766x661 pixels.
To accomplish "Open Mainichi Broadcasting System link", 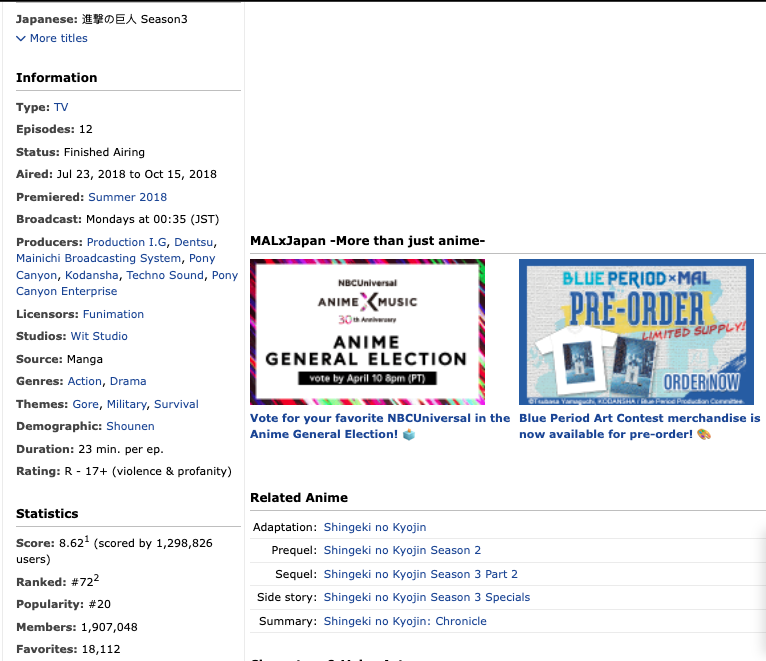I will (98, 258).
